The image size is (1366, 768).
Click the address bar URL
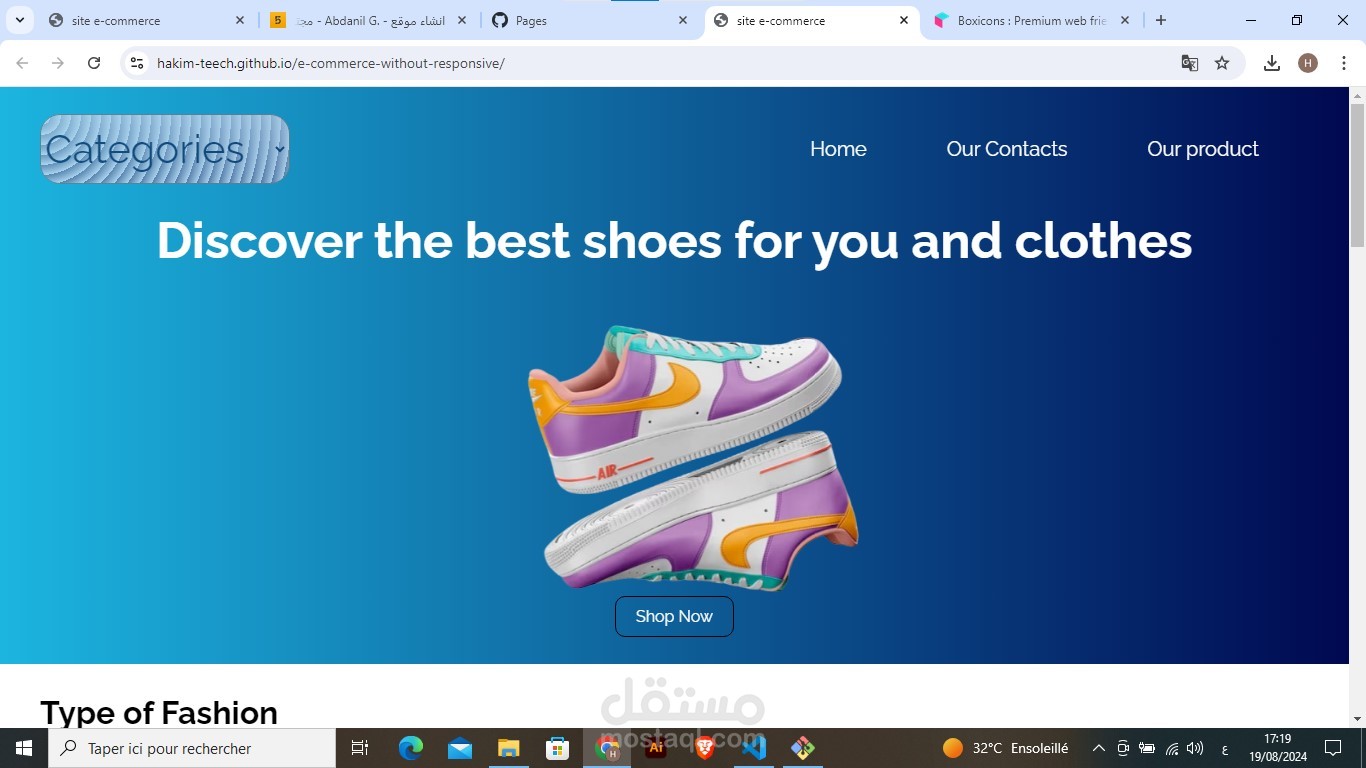coord(331,63)
